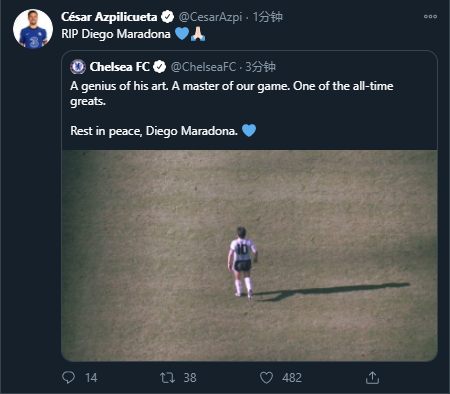Viewport: 450px width, 394px height.
Task: Open the quoted Chelsea FC tweet text
Action: click(x=232, y=108)
